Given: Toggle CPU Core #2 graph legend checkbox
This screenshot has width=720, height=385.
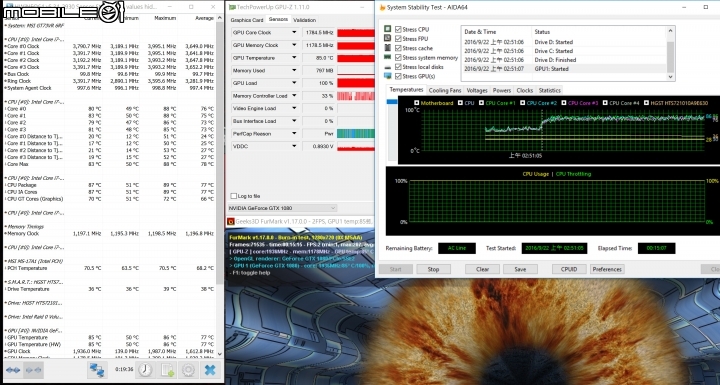Looking at the screenshot, I should (x=523, y=103).
